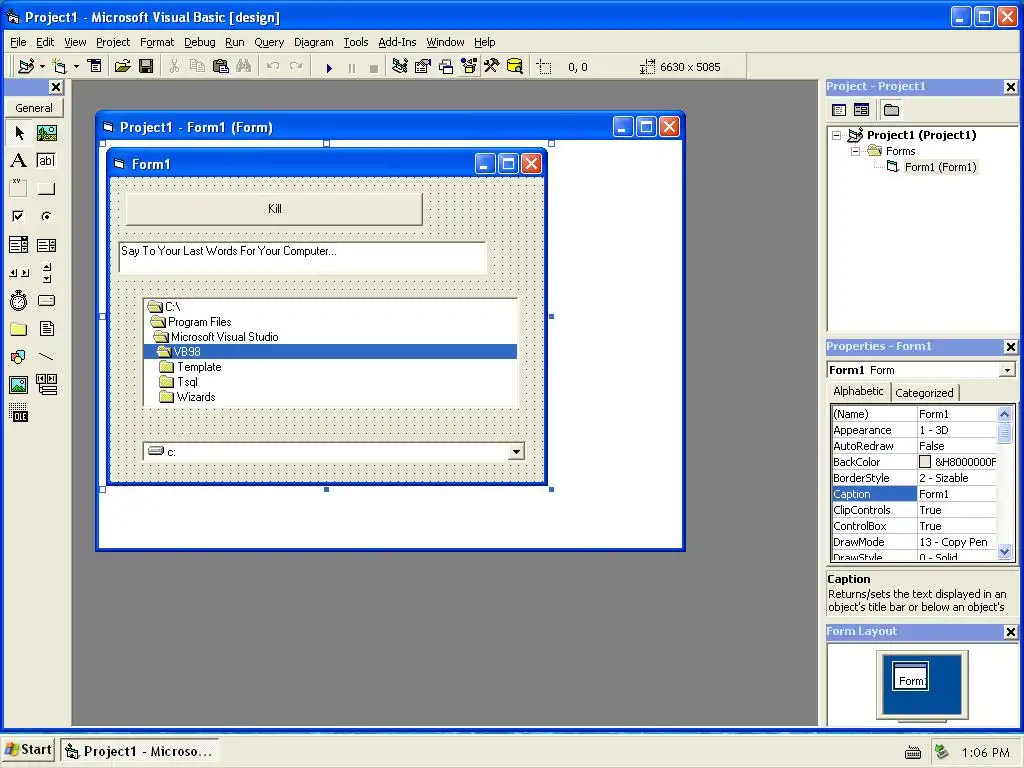Select the vertical scrollbar control tool
The width and height of the screenshot is (1024, 768).
[x=46, y=273]
